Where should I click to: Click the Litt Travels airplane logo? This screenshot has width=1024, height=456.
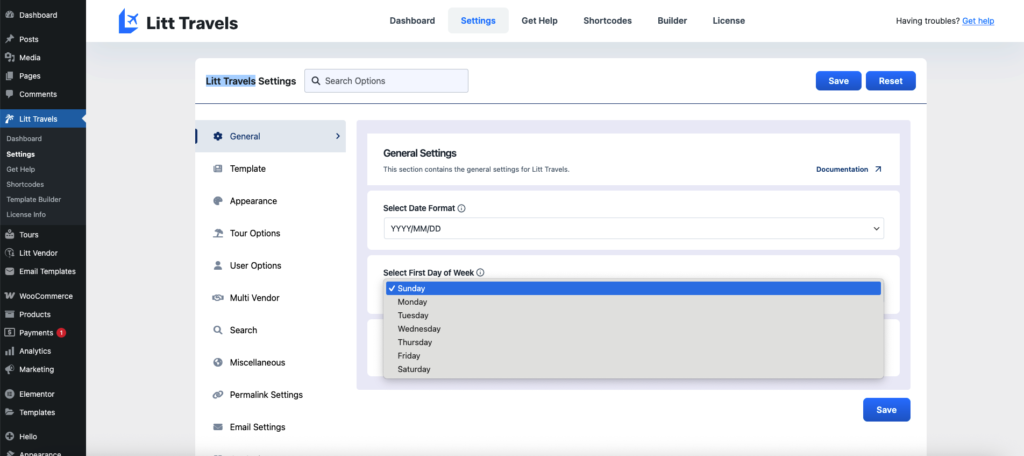pyautogui.click(x=130, y=21)
